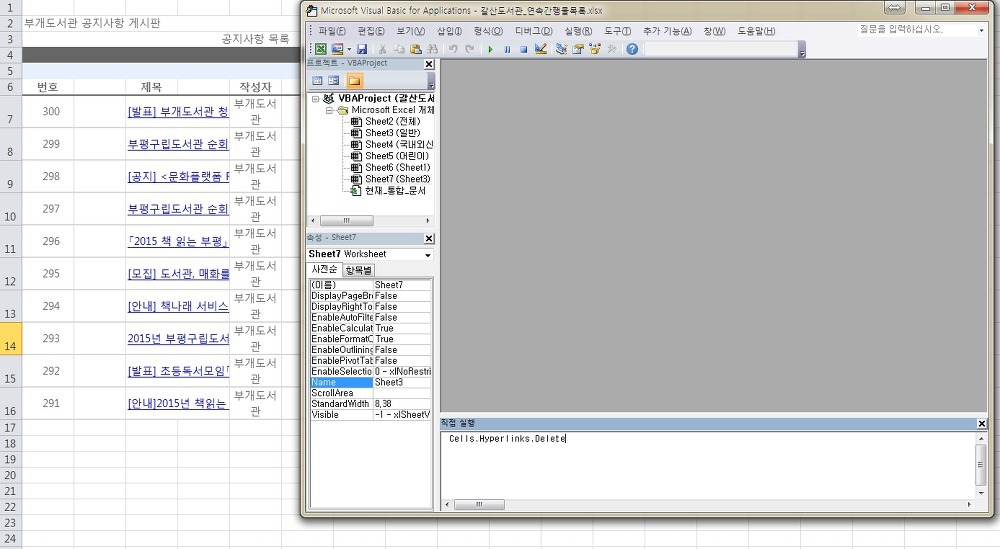Open [발표] 부개도서관 link in Excel sheet
The width and height of the screenshot is (1000, 549).
178,112
